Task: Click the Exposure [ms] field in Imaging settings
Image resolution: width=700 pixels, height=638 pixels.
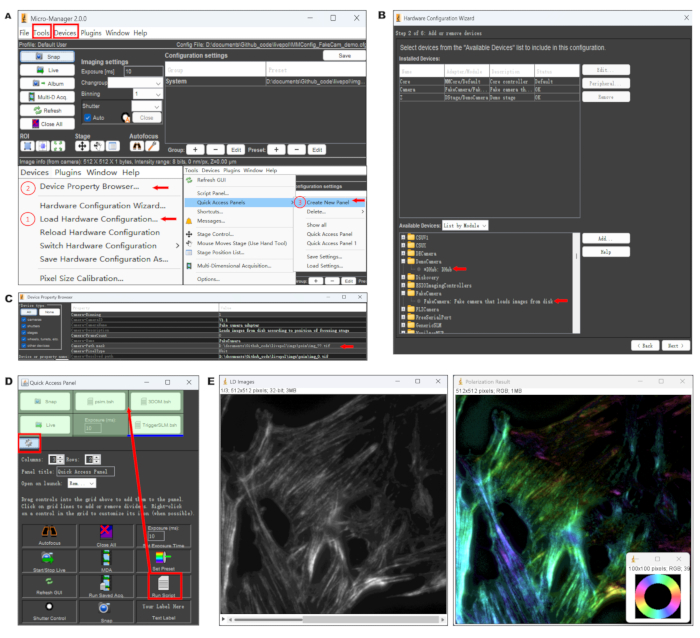Action: pos(143,71)
